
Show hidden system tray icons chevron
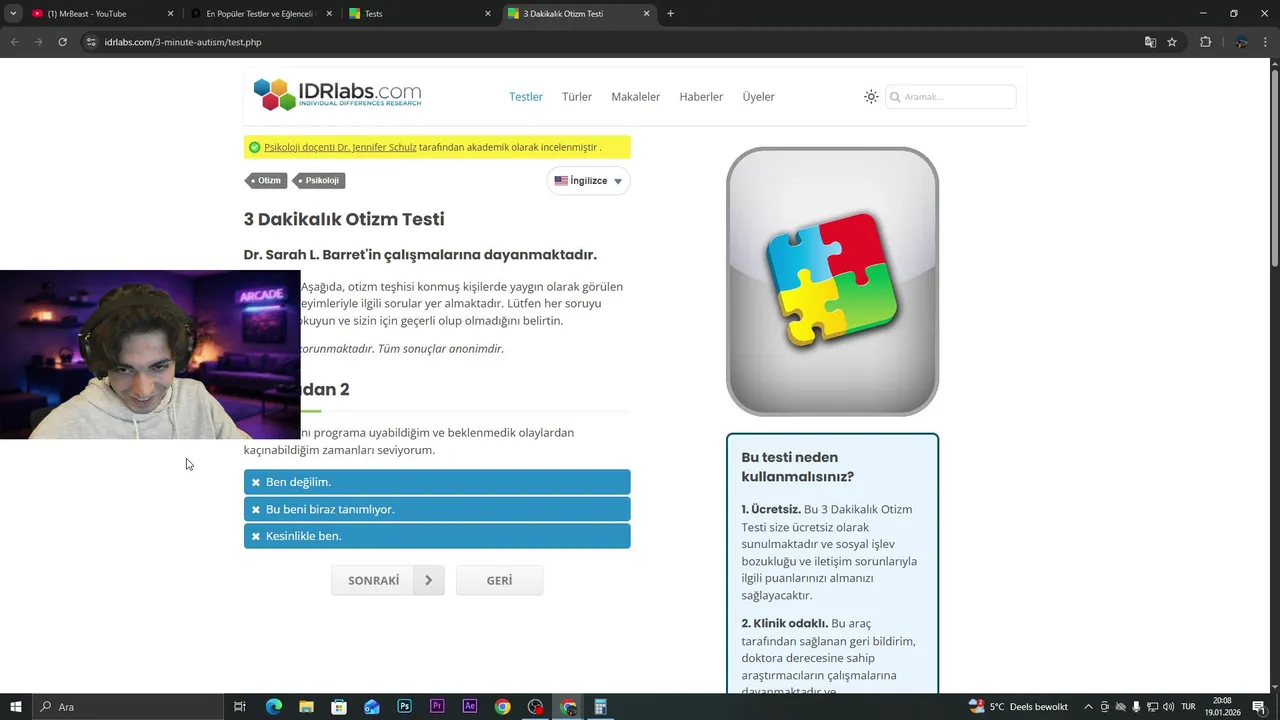[x=1088, y=707]
